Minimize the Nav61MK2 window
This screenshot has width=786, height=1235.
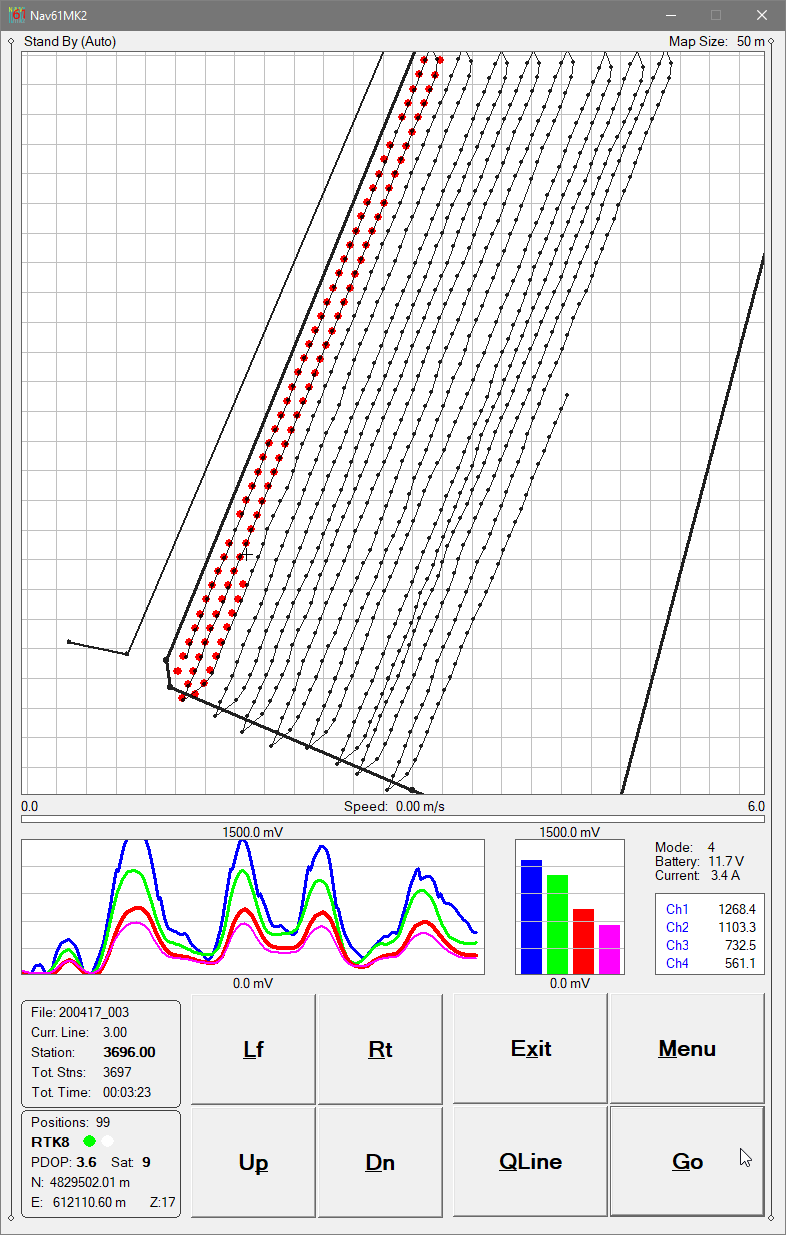(669, 15)
